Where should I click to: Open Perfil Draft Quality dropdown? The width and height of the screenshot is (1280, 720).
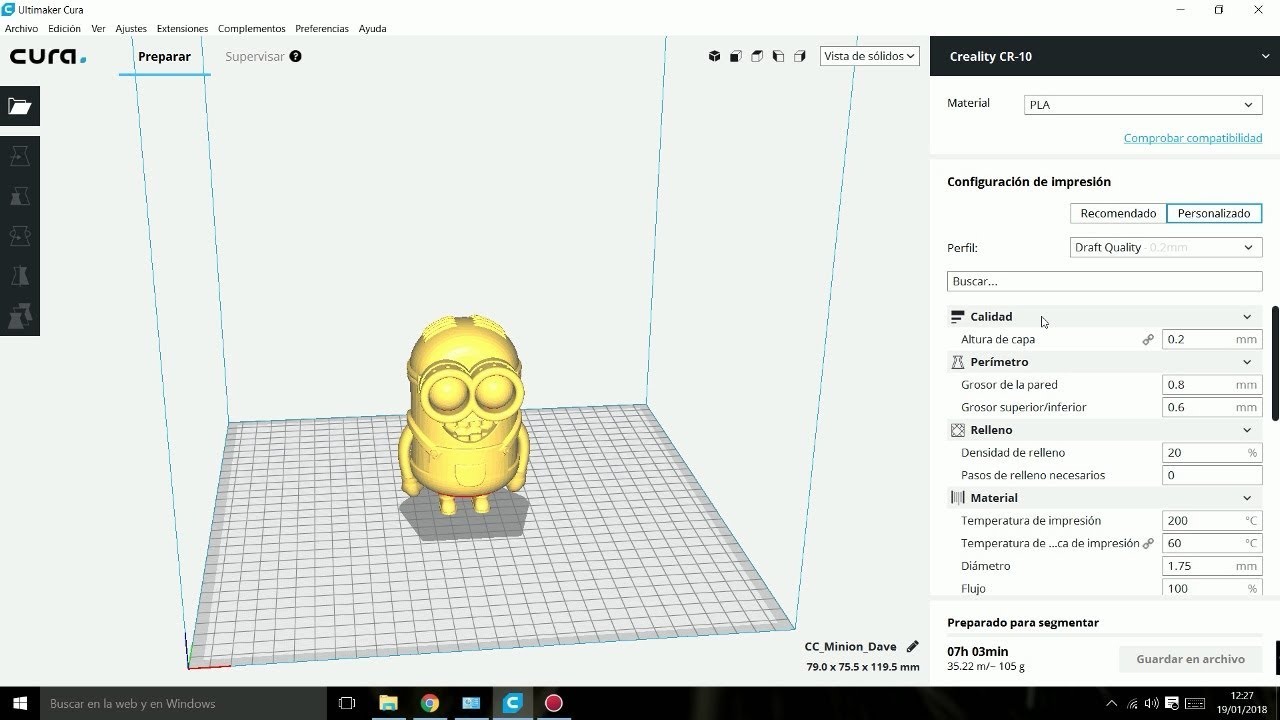pyautogui.click(x=1166, y=248)
